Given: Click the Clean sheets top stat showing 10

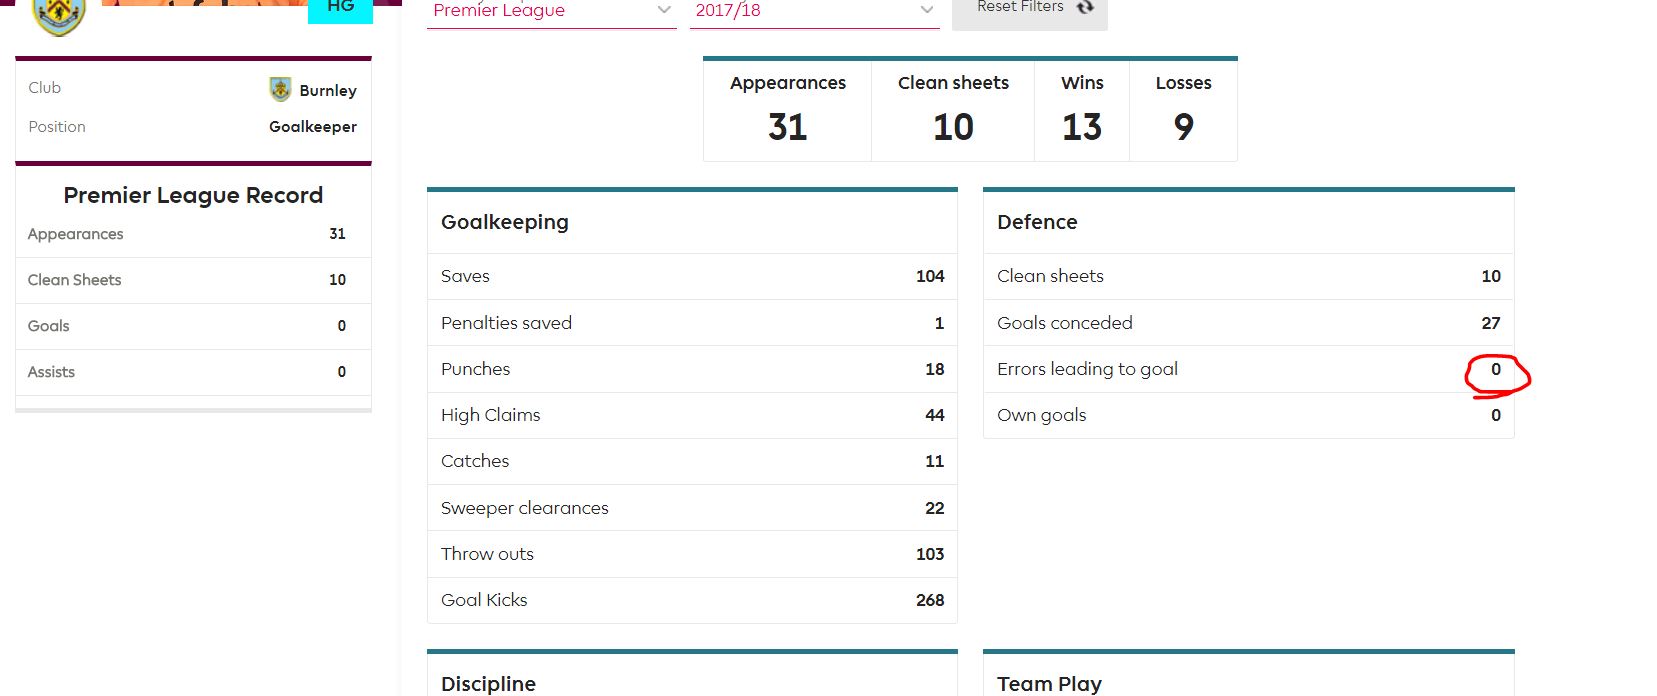Looking at the screenshot, I should pos(953,110).
